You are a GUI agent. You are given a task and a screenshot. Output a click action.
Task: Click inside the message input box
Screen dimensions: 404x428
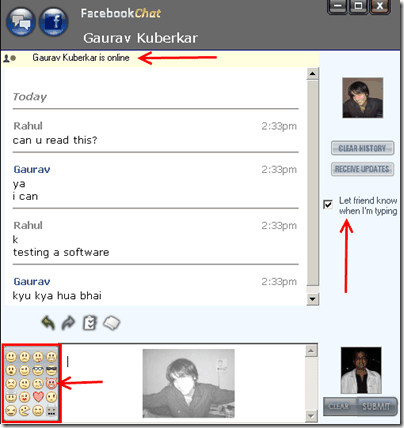click(183, 383)
